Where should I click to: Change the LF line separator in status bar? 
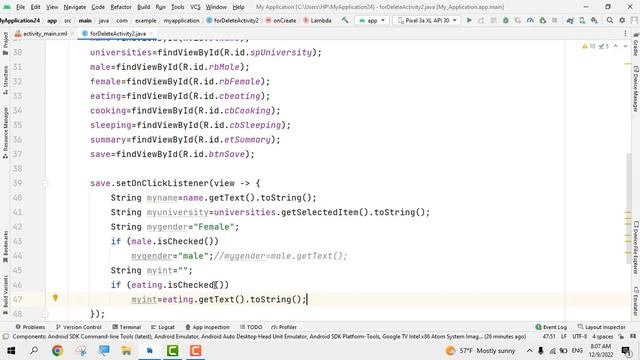coord(564,337)
